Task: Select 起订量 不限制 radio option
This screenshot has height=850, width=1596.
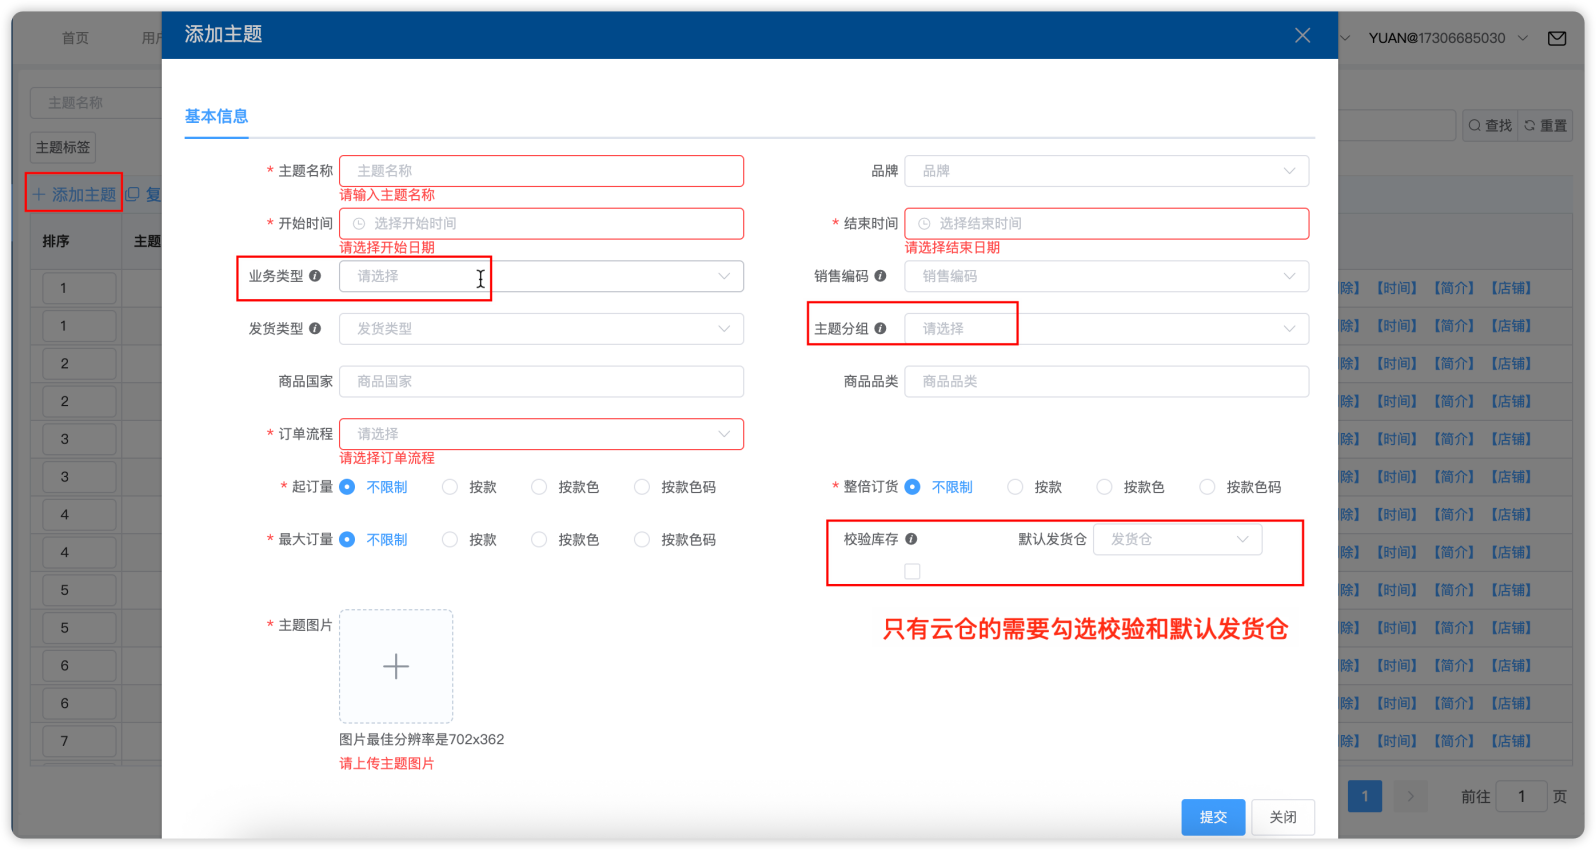Action: point(347,487)
